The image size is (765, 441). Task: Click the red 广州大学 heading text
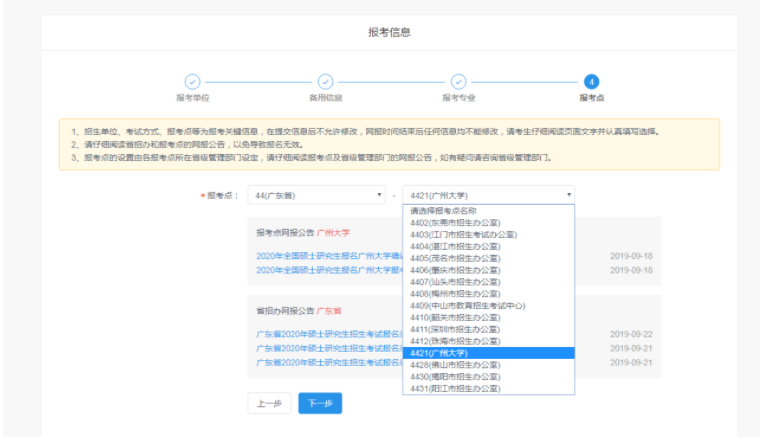(333, 233)
